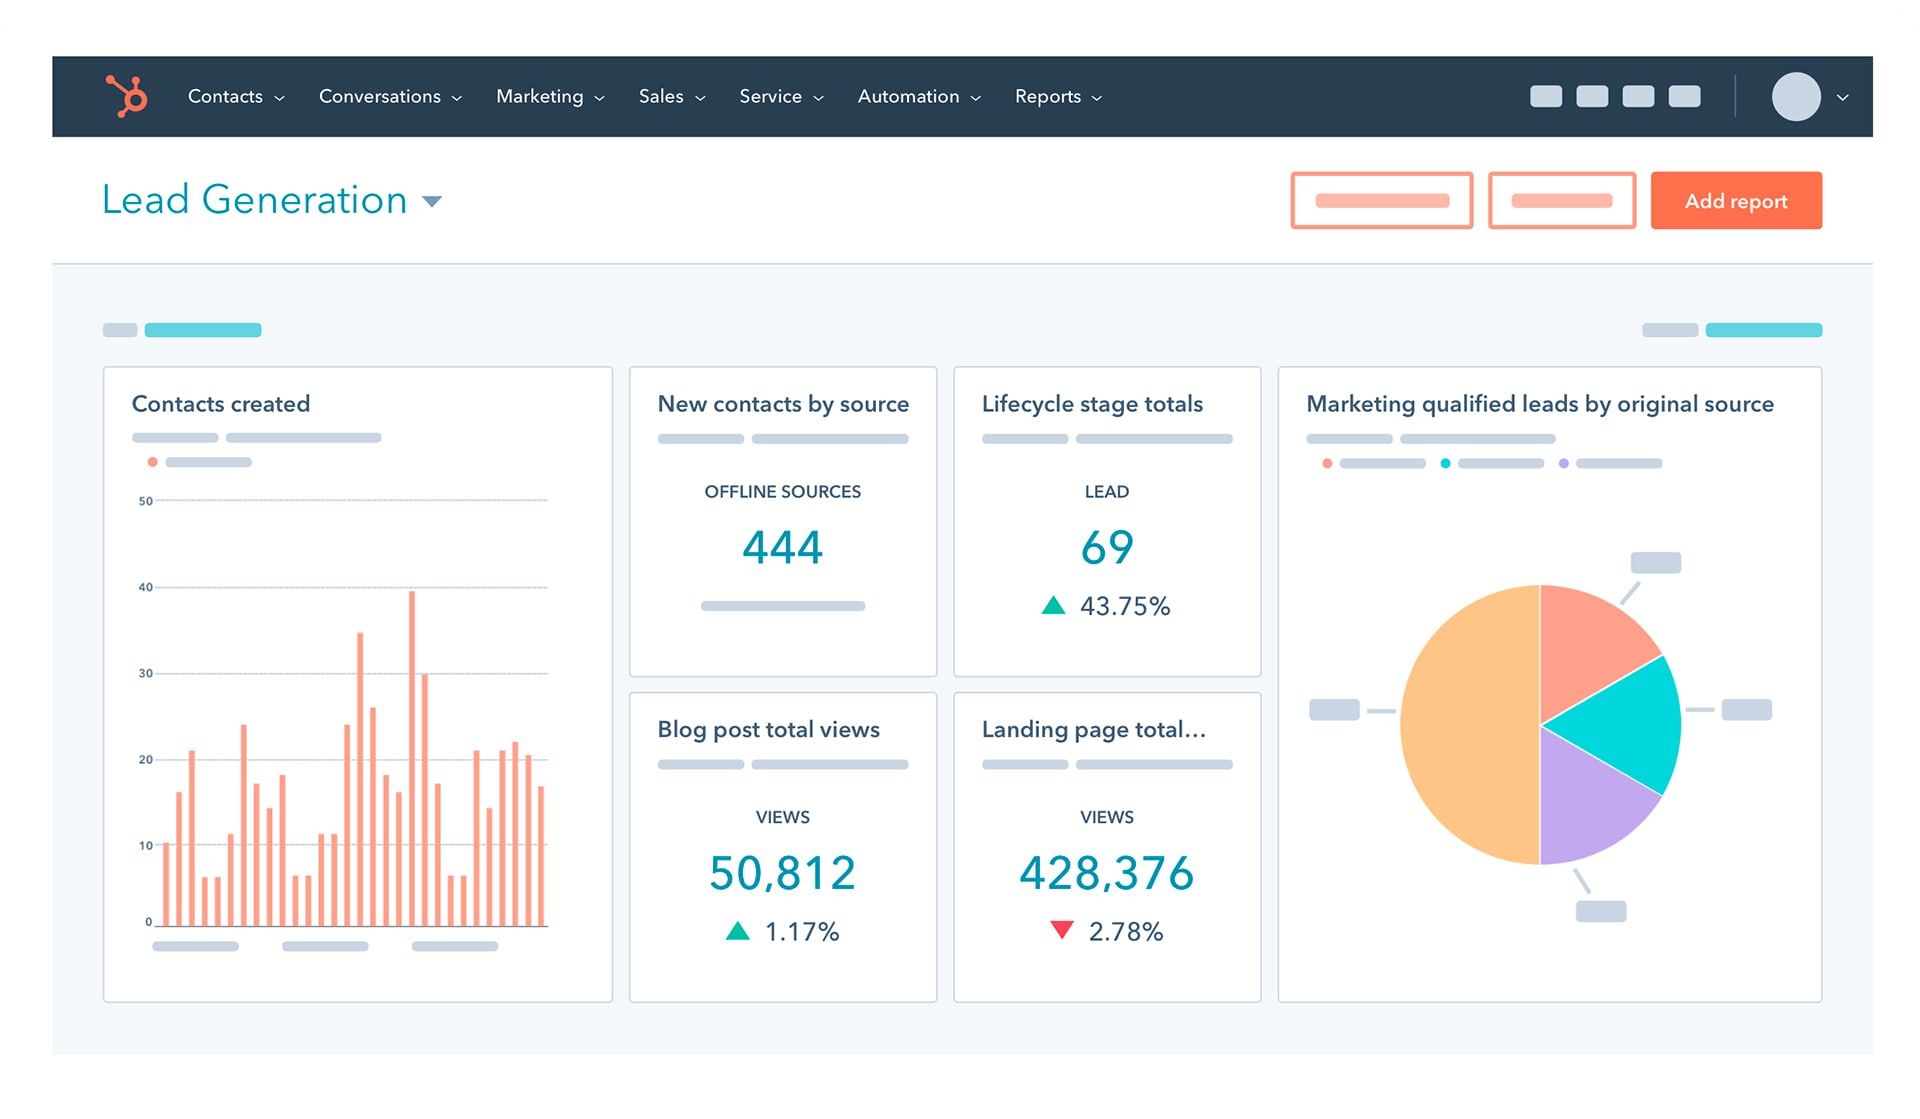
Task: Expand the Lead Generation dashboard dropdown
Action: 432,201
